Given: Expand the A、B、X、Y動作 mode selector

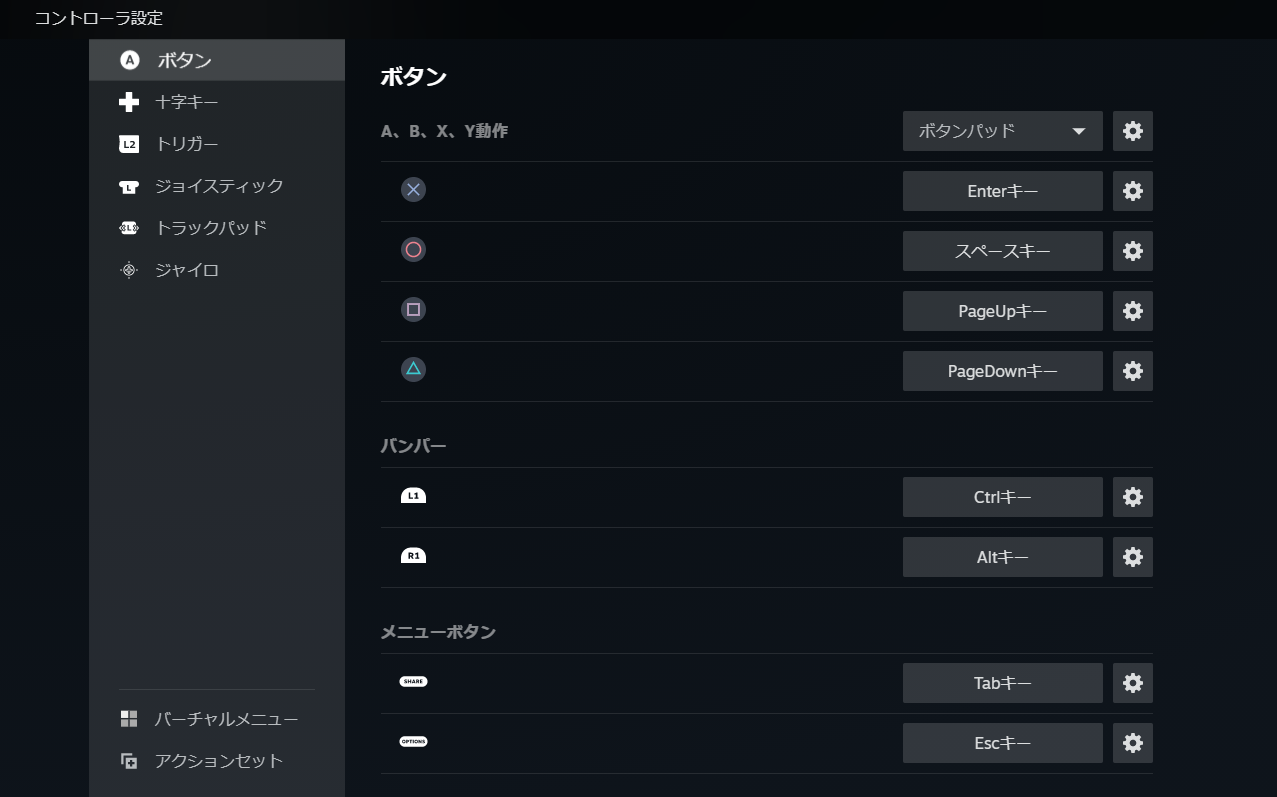Looking at the screenshot, I should [1001, 131].
